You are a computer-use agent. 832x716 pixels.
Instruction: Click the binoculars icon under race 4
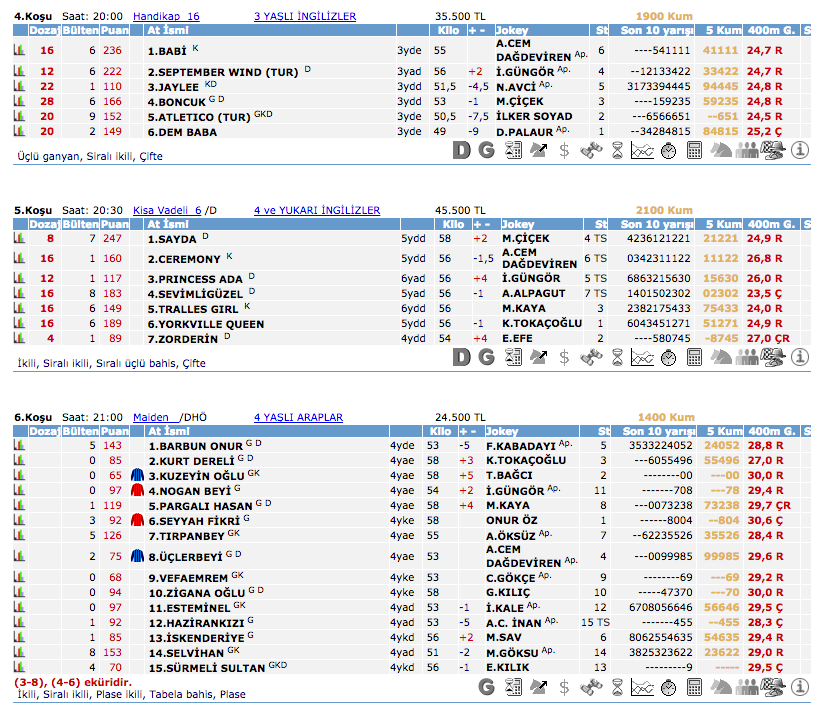coord(591,150)
